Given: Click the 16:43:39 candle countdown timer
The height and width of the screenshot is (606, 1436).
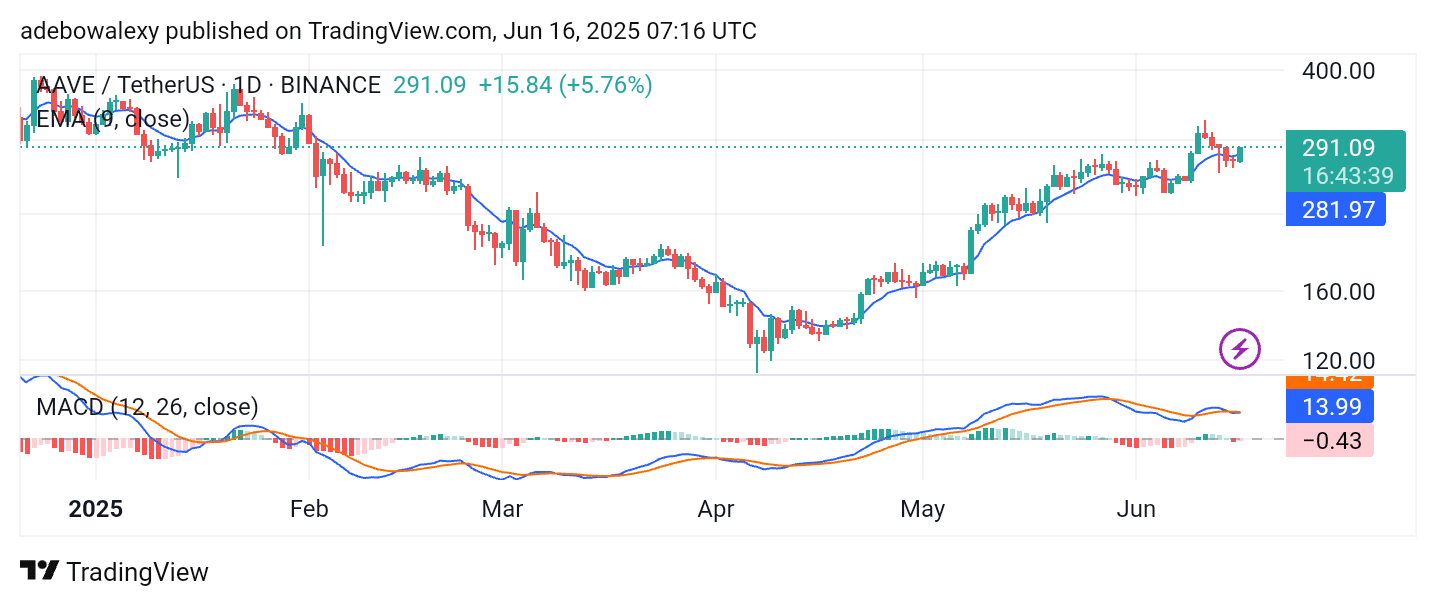Looking at the screenshot, I should click(1346, 175).
